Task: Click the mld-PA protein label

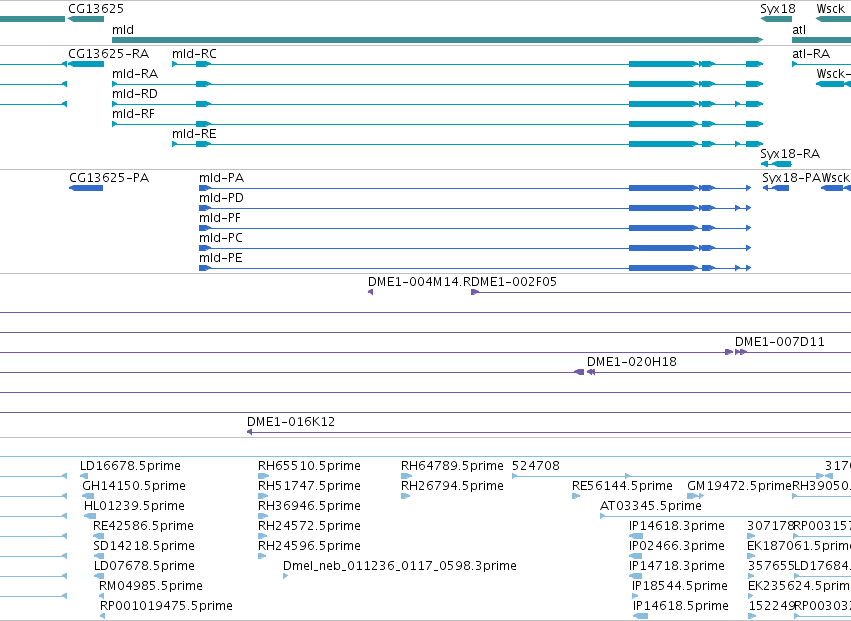Action: coord(221,178)
